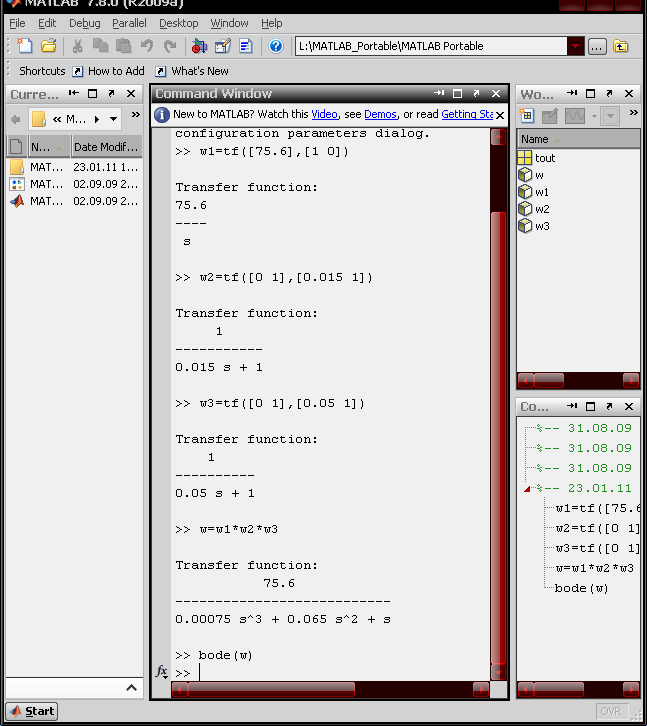Go up one directory level icon
647x726 pixels.
(x=621, y=46)
